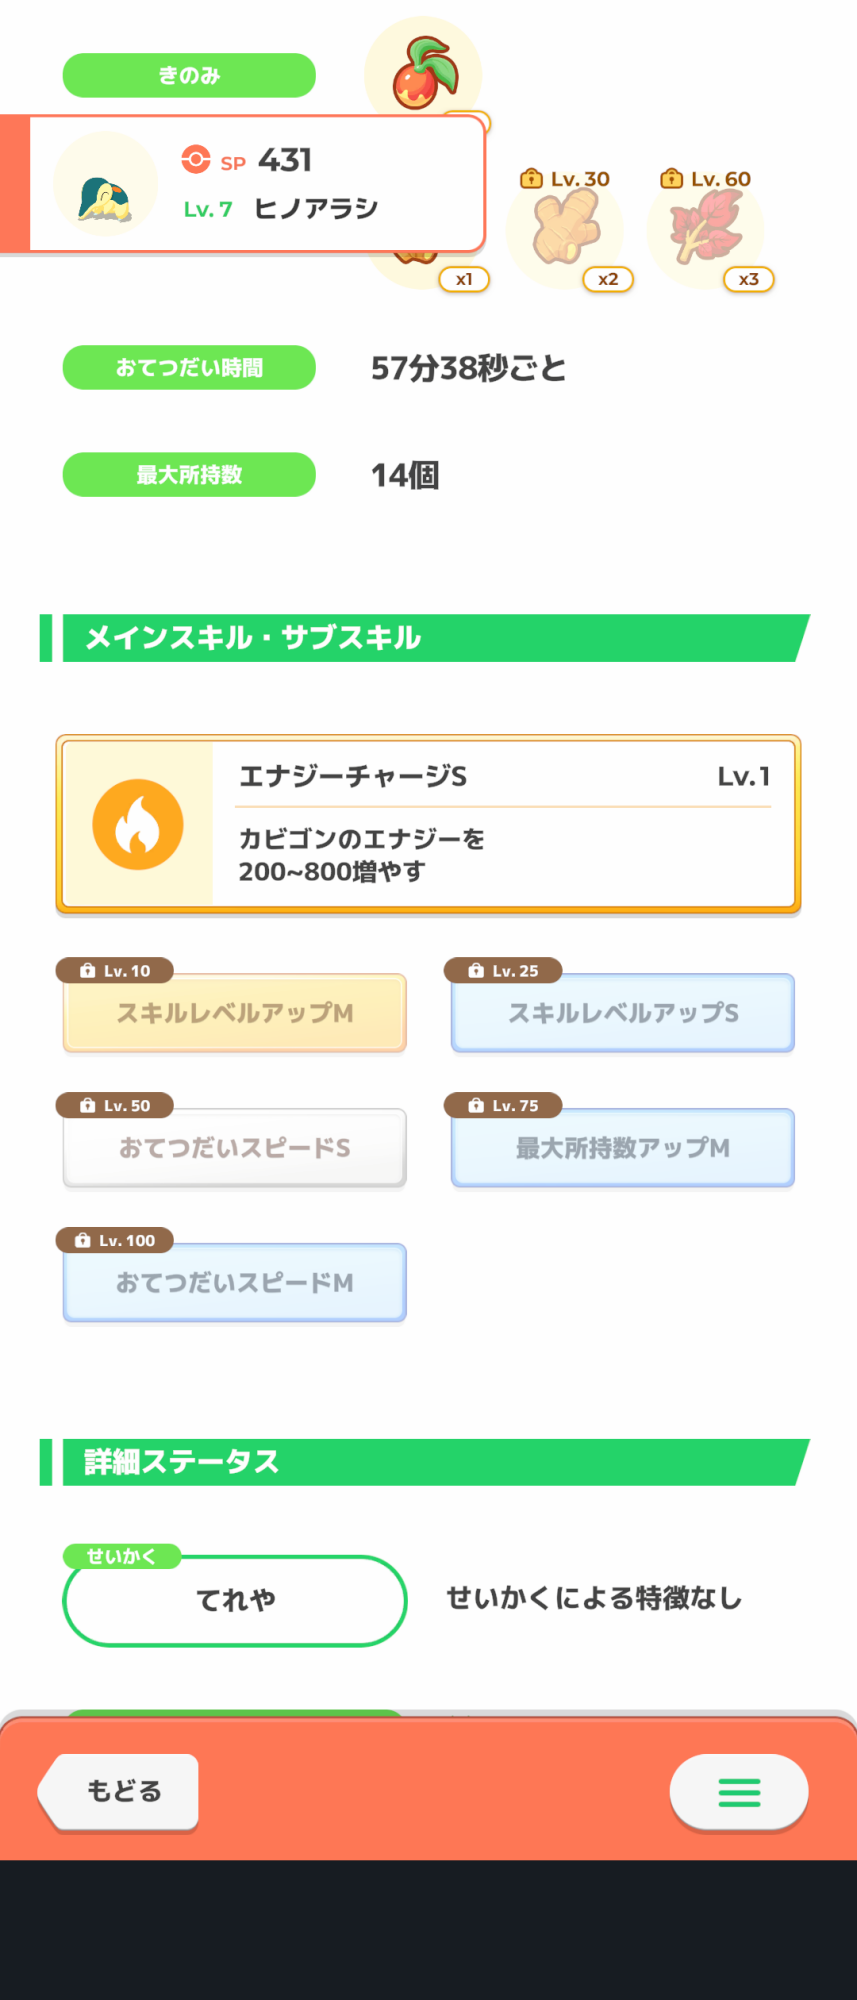
Task: Tap the lock icon on Lv. 60 ingredient
Action: point(672,179)
